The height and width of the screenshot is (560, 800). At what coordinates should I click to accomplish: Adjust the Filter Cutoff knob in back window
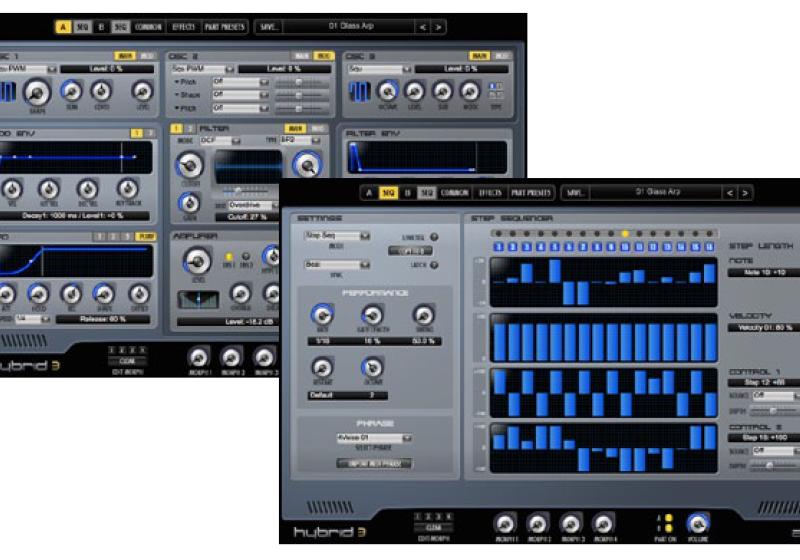(x=190, y=165)
